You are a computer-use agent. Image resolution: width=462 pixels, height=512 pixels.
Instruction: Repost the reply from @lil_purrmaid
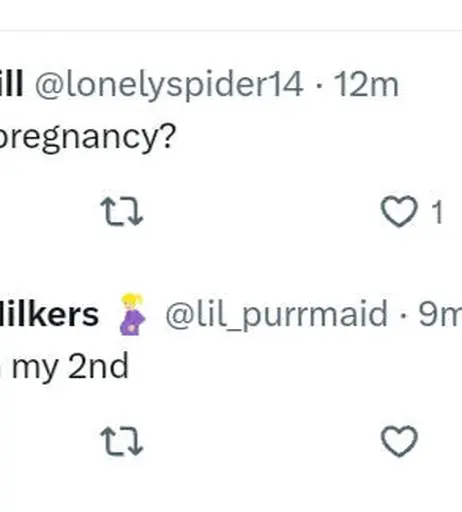(x=122, y=442)
